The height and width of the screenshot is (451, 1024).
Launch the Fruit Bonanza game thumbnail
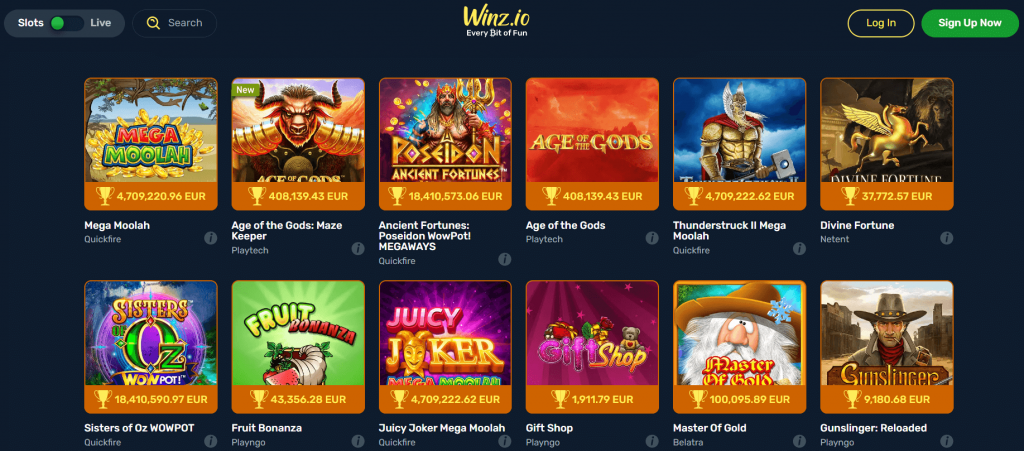point(298,333)
